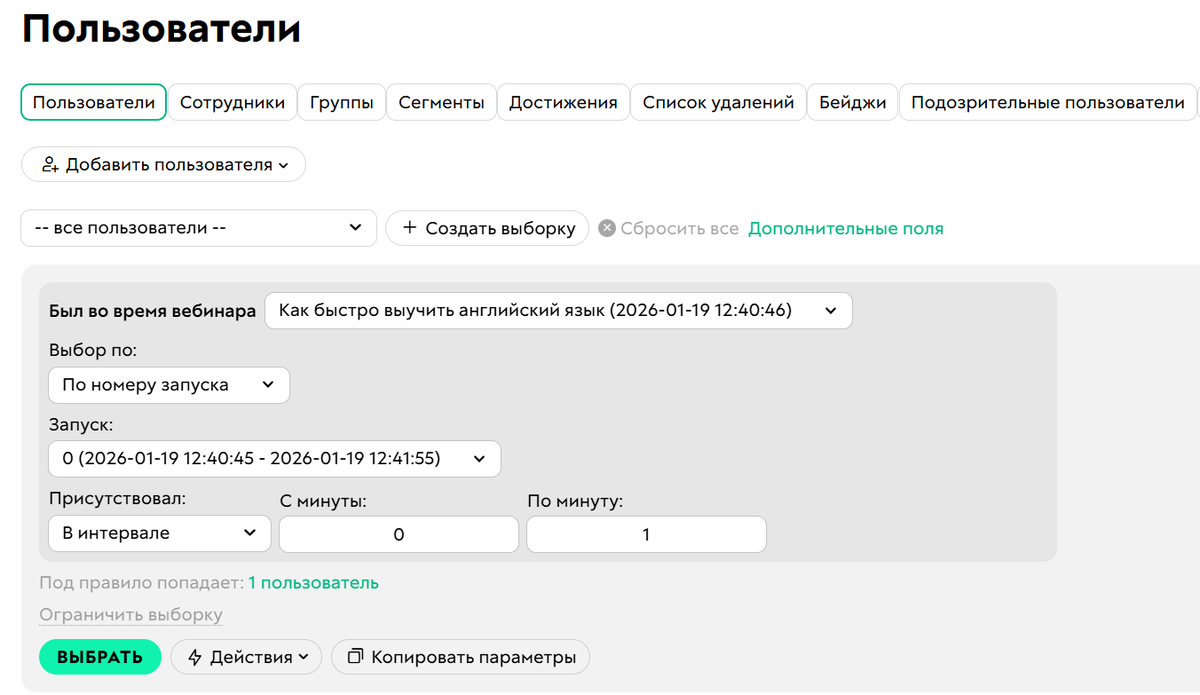Screen dimensions: 1200x695
Task: Click the X circle icon beside «Сбросить все»
Action: (607, 228)
